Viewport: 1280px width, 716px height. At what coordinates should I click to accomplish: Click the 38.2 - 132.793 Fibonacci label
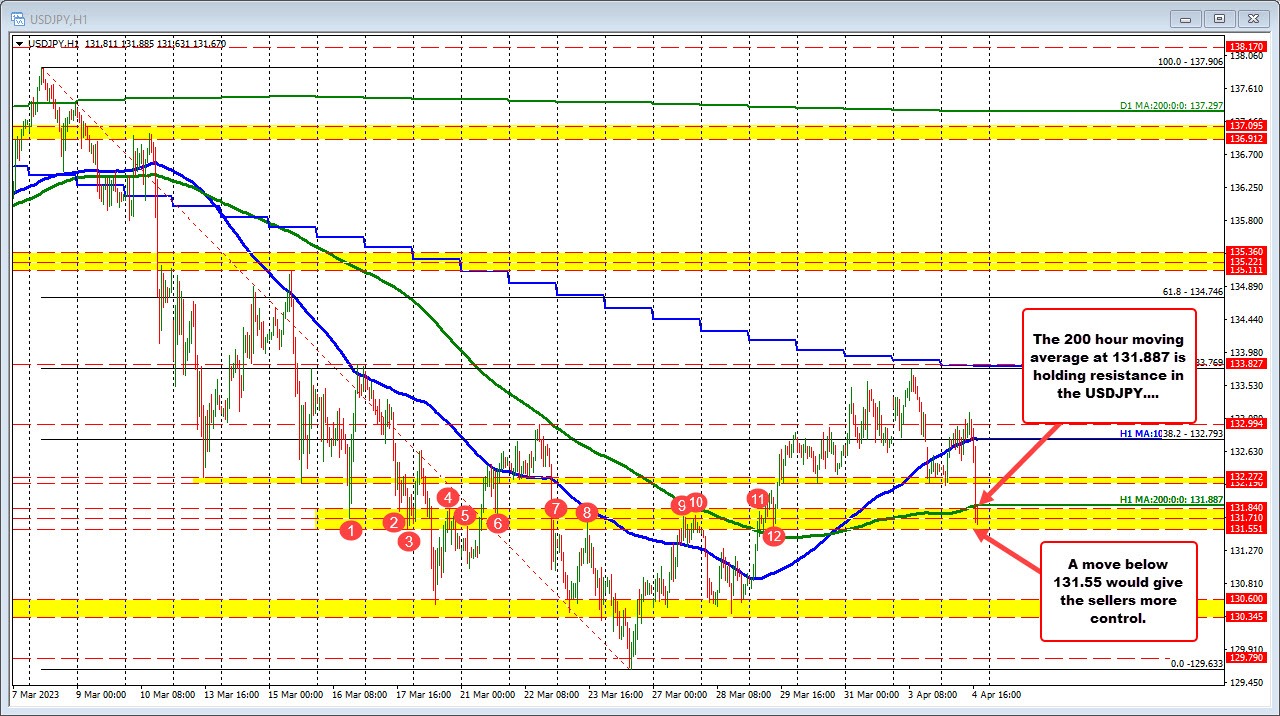(1194, 434)
